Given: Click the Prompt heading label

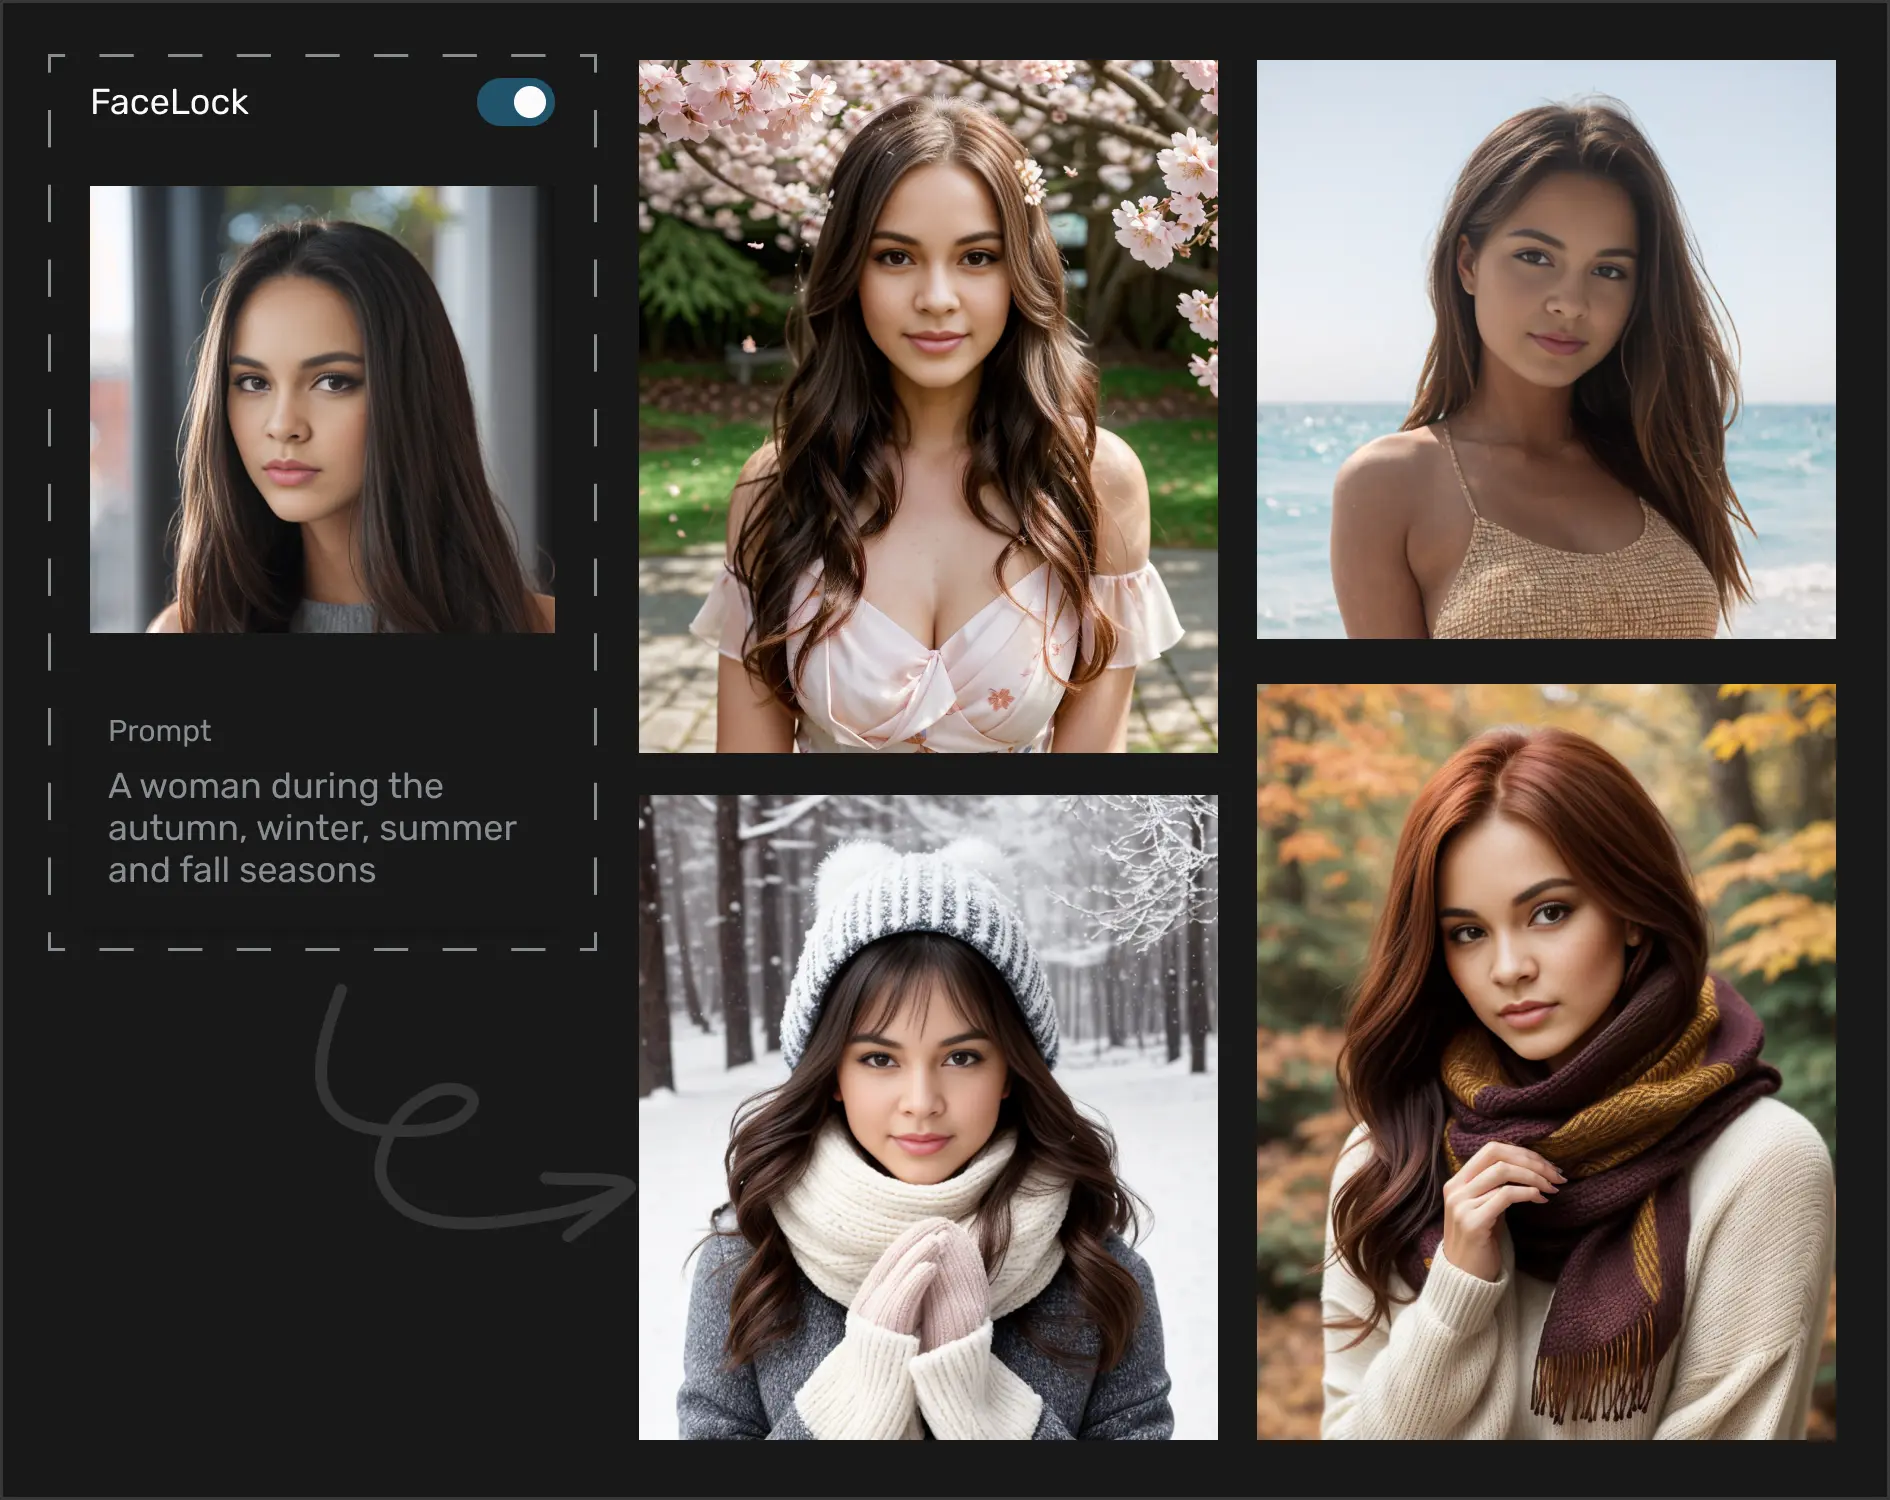Looking at the screenshot, I should click(x=159, y=731).
